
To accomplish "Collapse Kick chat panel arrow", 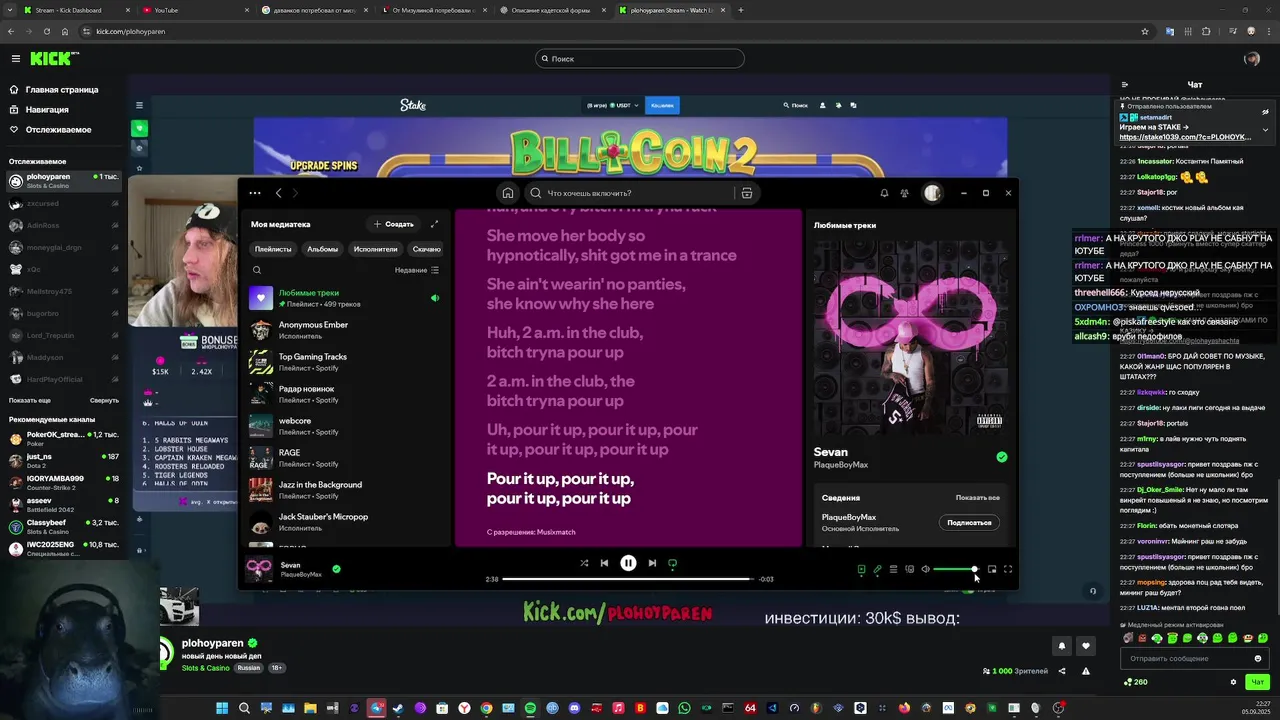I will tap(1125, 85).
